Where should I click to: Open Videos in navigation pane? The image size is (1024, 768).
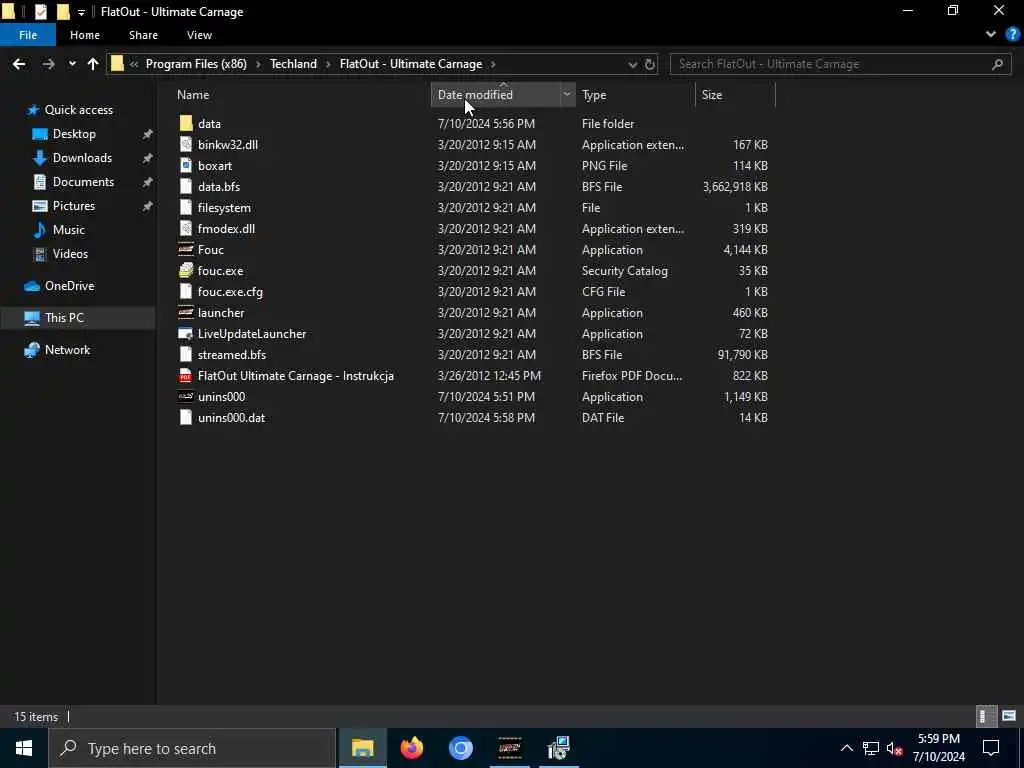pyautogui.click(x=70, y=253)
